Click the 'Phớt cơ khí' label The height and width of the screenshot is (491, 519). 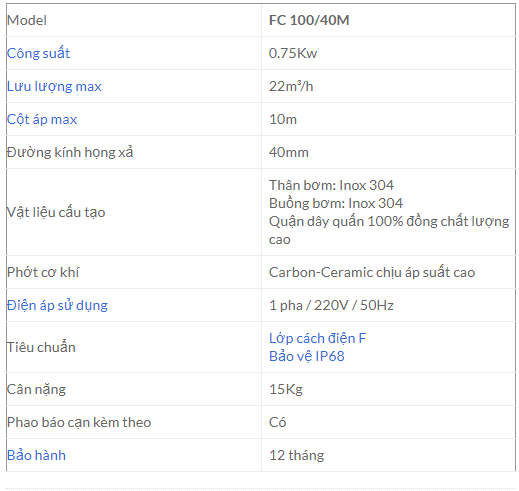[x=43, y=272]
